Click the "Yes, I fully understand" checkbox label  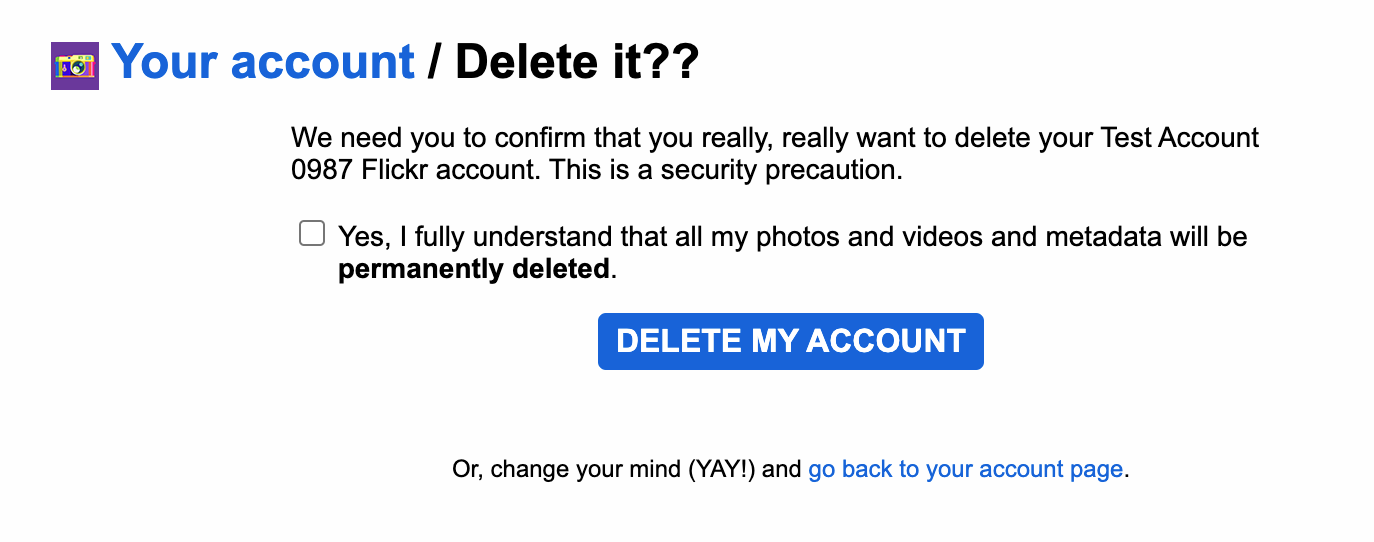click(793, 253)
